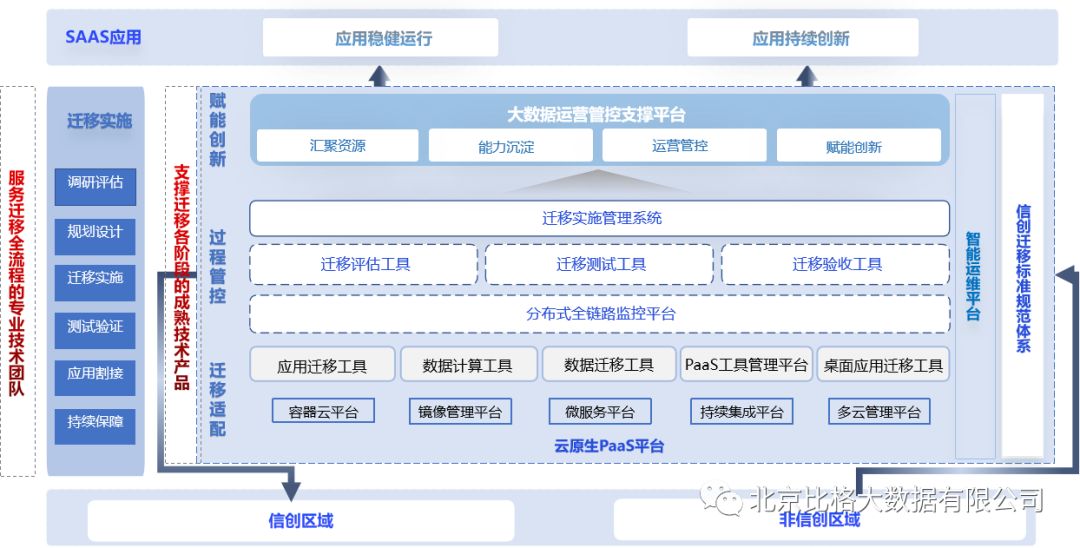This screenshot has width=1080, height=548.
Task: Select the 迁移验收工具 dashed box
Action: coord(835,264)
